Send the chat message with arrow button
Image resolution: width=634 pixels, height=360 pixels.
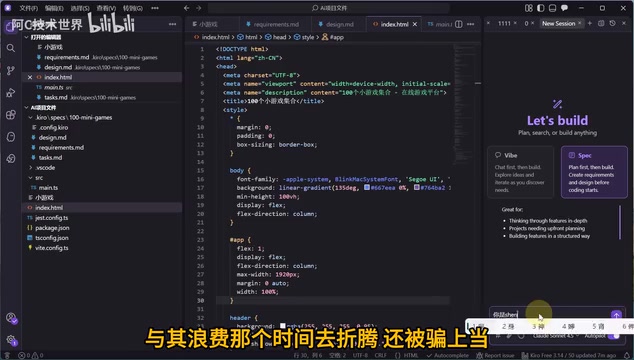pos(616,315)
